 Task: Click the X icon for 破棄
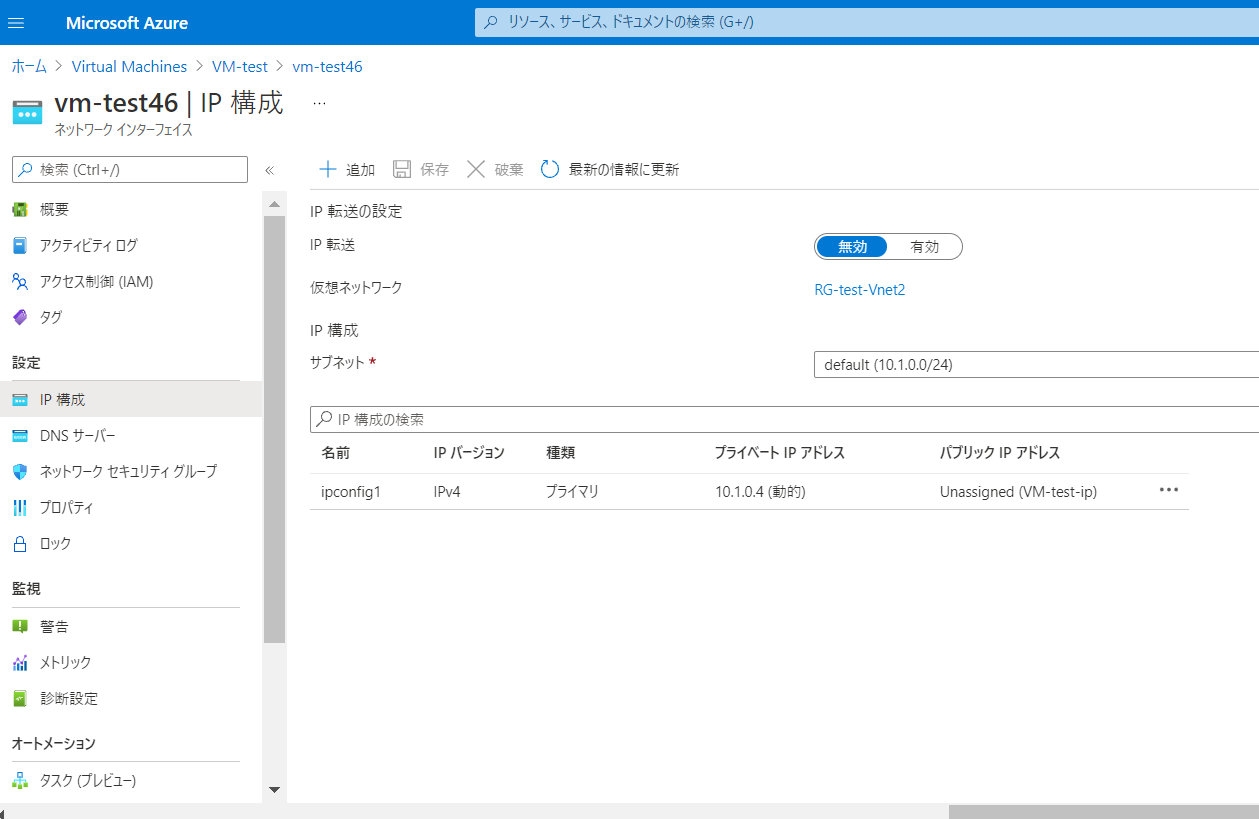pos(476,169)
